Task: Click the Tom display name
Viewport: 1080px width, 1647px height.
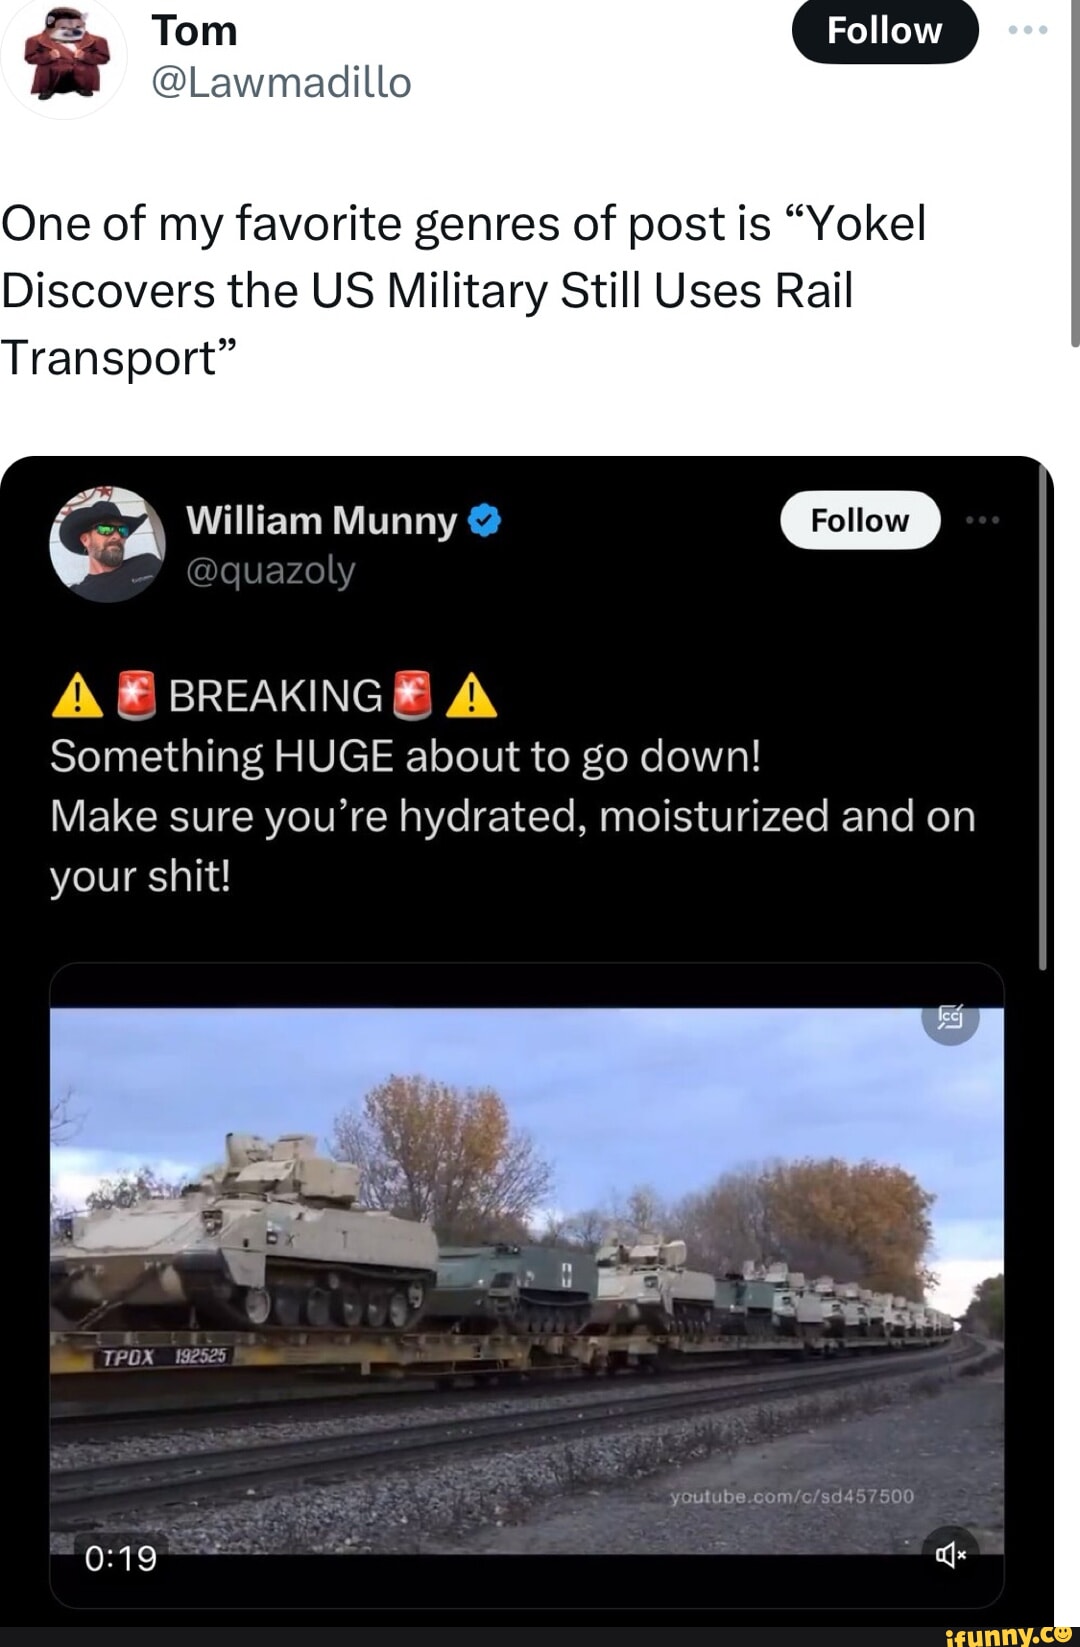Action: pos(194,30)
